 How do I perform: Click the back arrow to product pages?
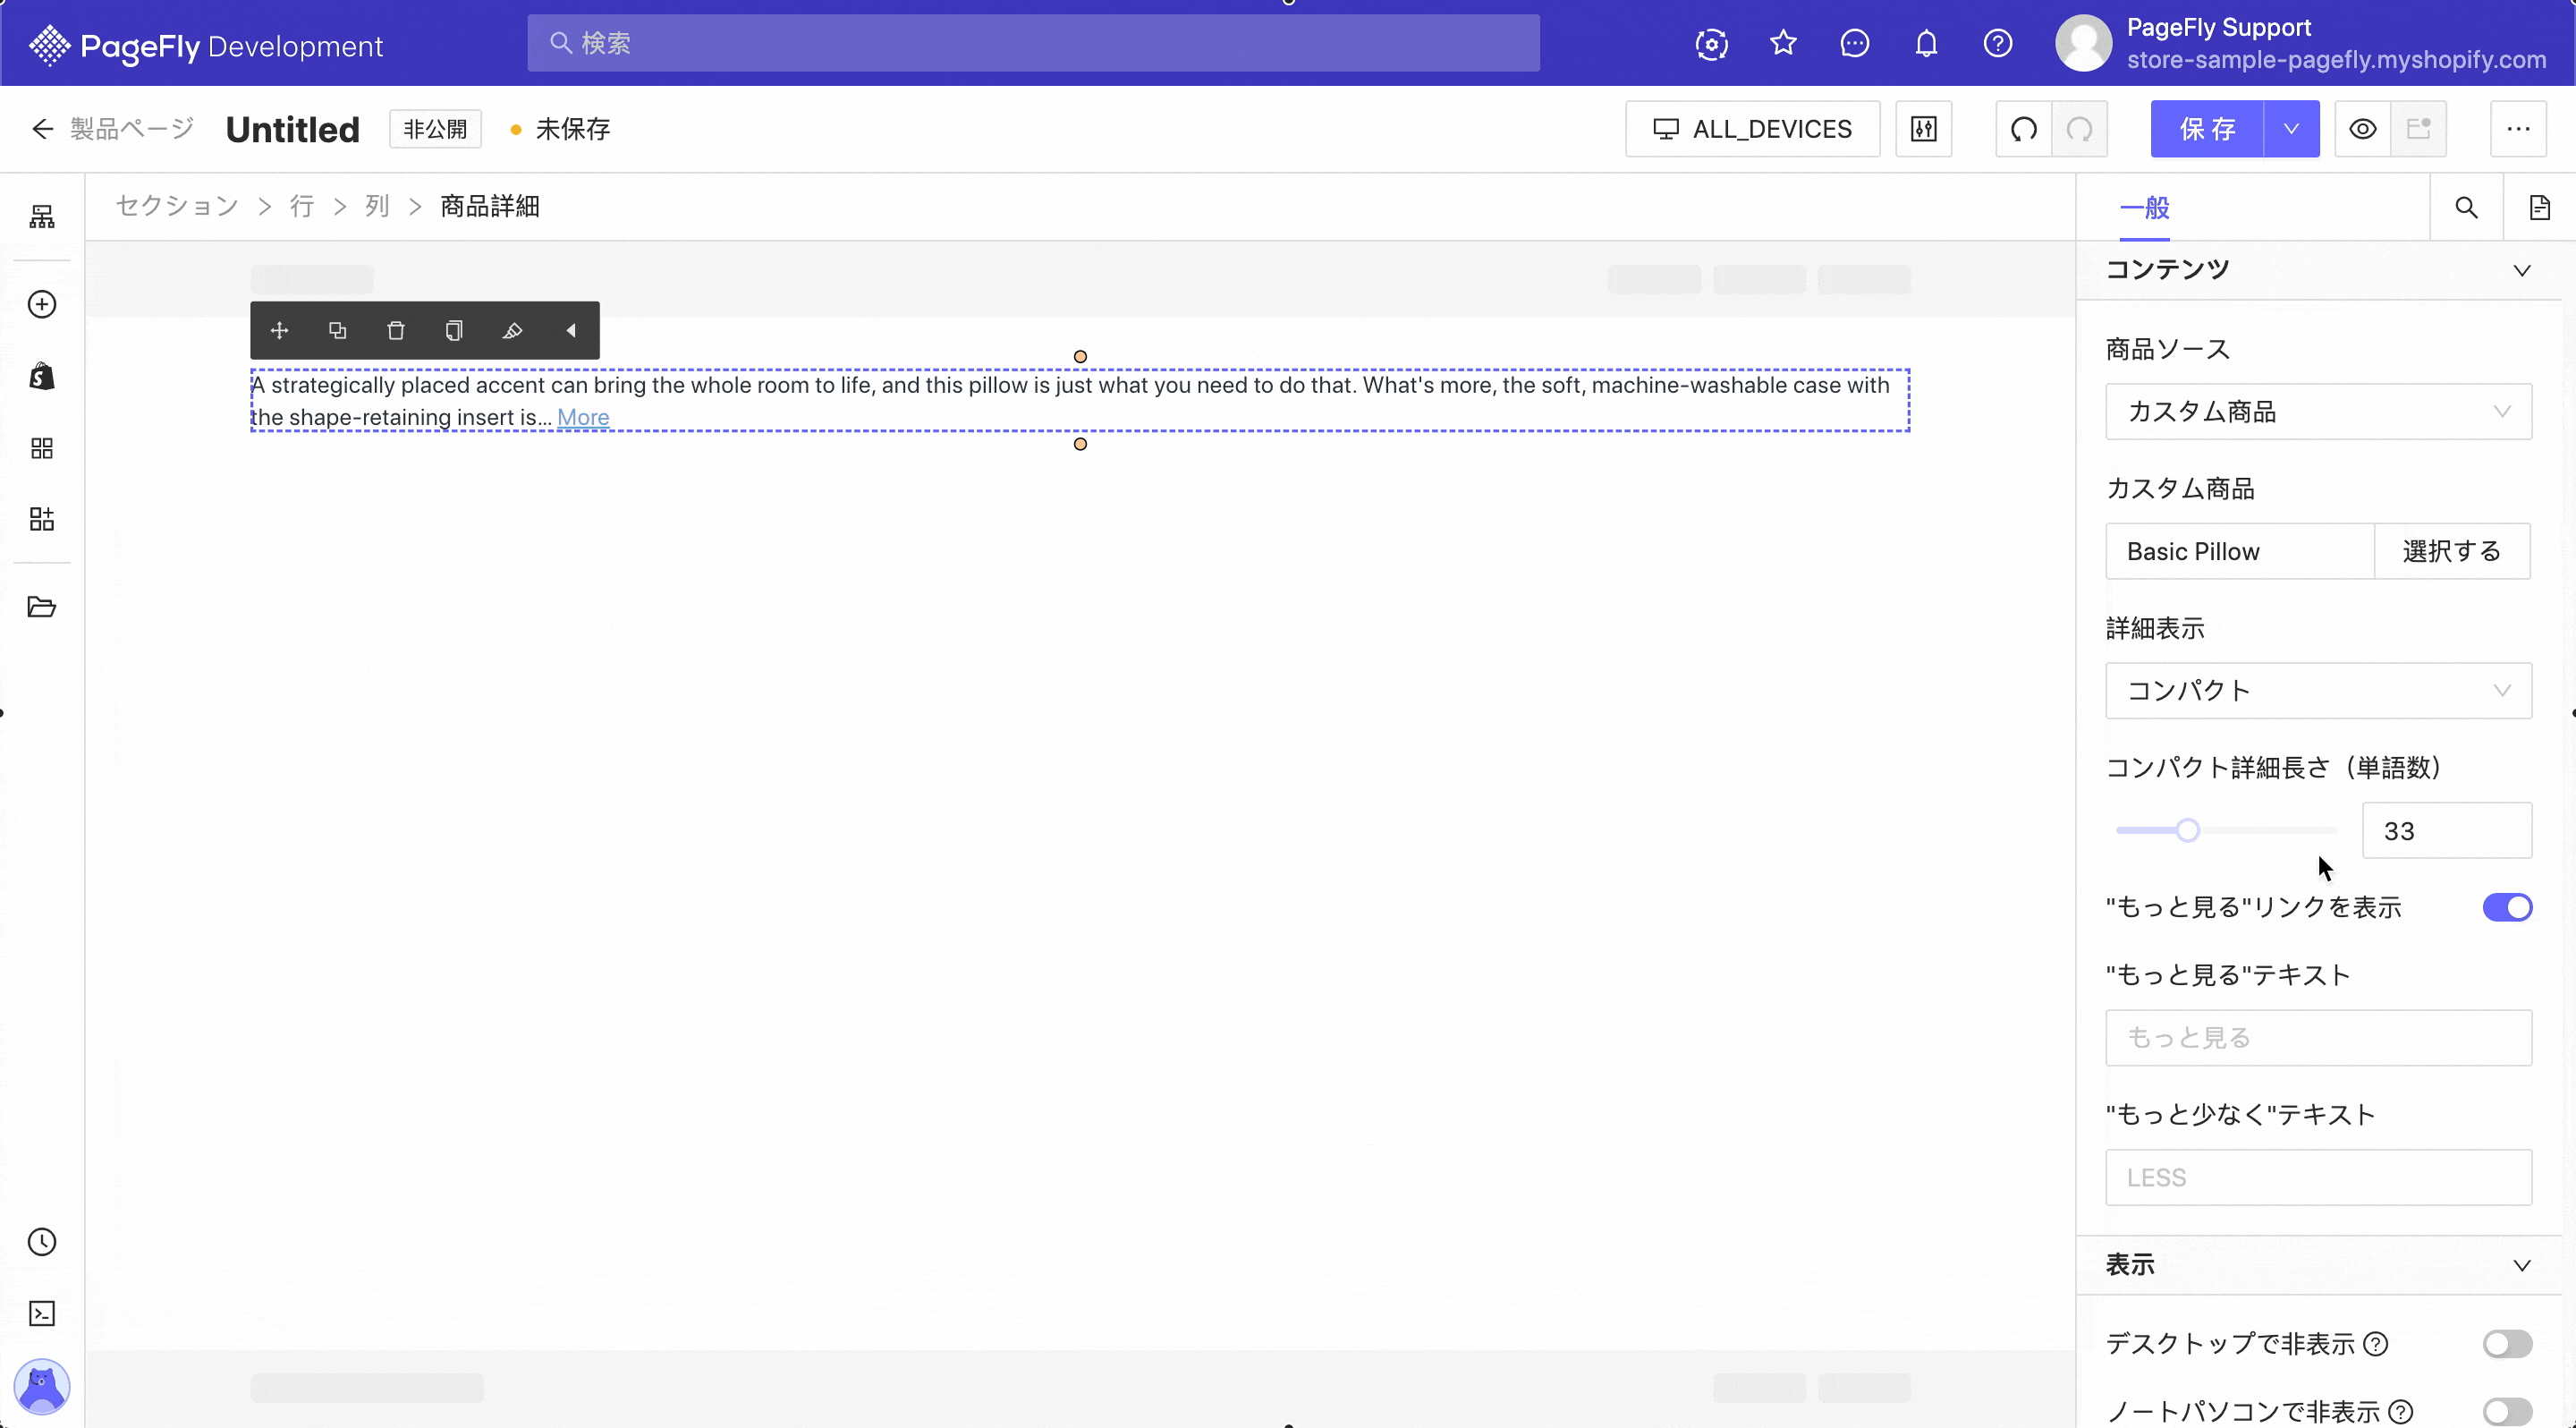[x=42, y=129]
